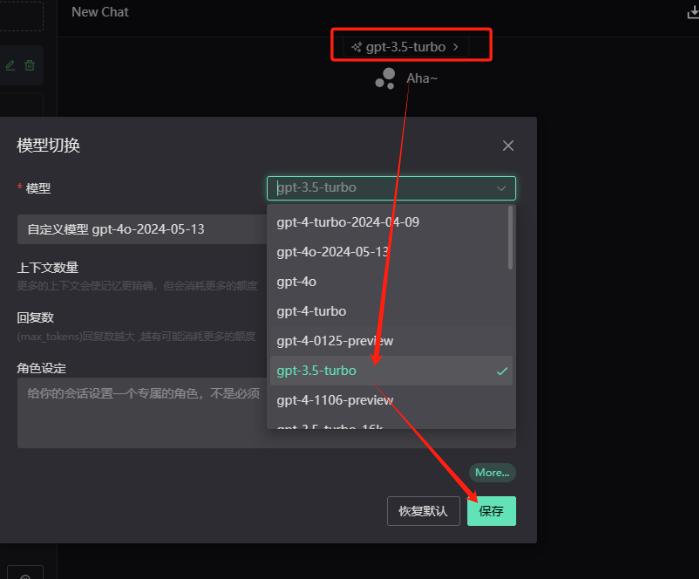This screenshot has width=699, height=579.
Task: Click the 恢复默认 restore defaults button
Action: coord(423,511)
